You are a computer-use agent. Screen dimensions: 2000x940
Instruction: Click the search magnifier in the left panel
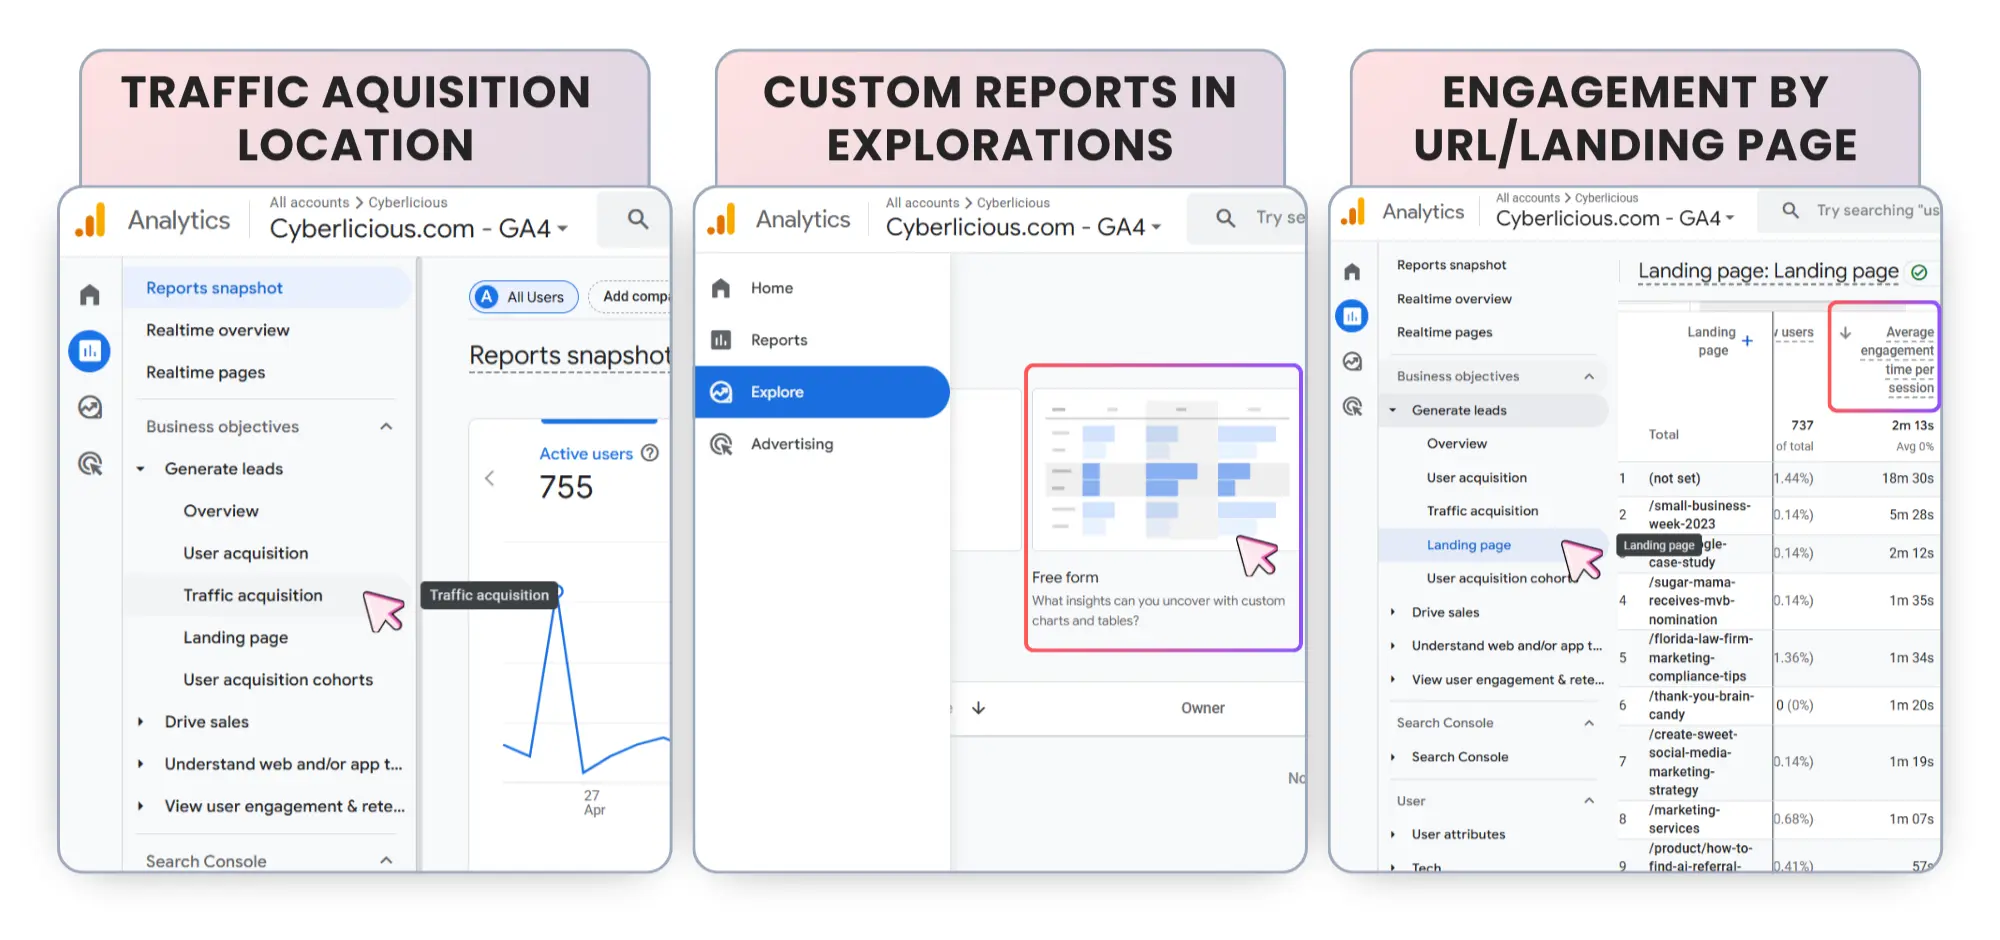(637, 219)
